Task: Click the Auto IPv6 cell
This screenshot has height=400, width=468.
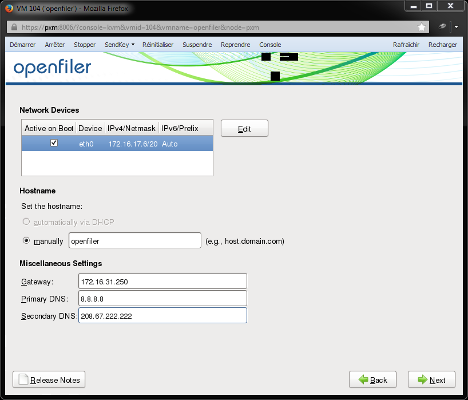Action: pos(170,144)
